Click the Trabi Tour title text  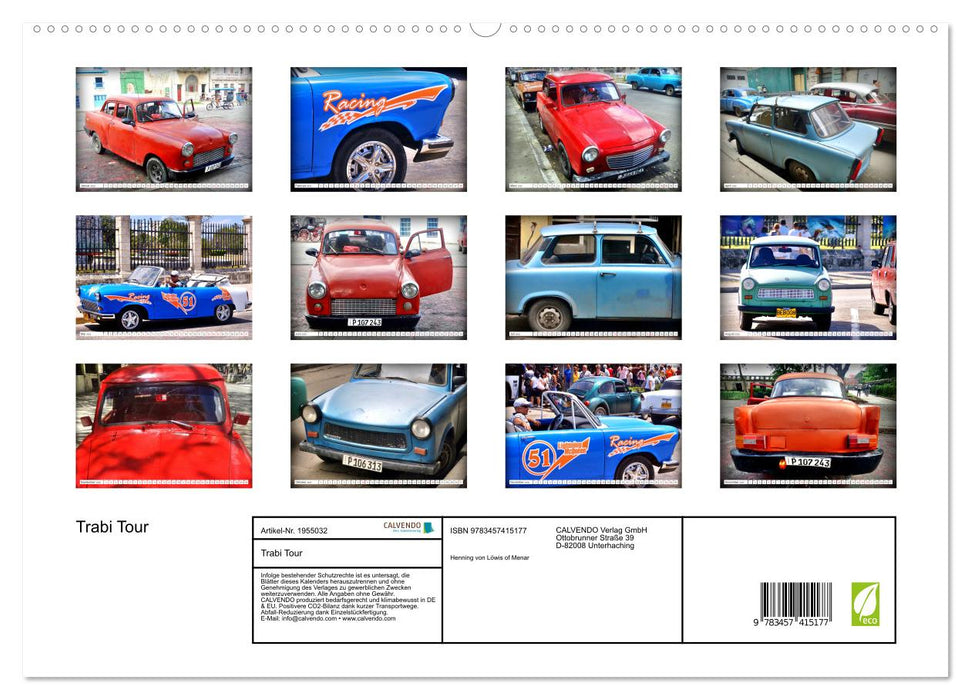point(282,552)
